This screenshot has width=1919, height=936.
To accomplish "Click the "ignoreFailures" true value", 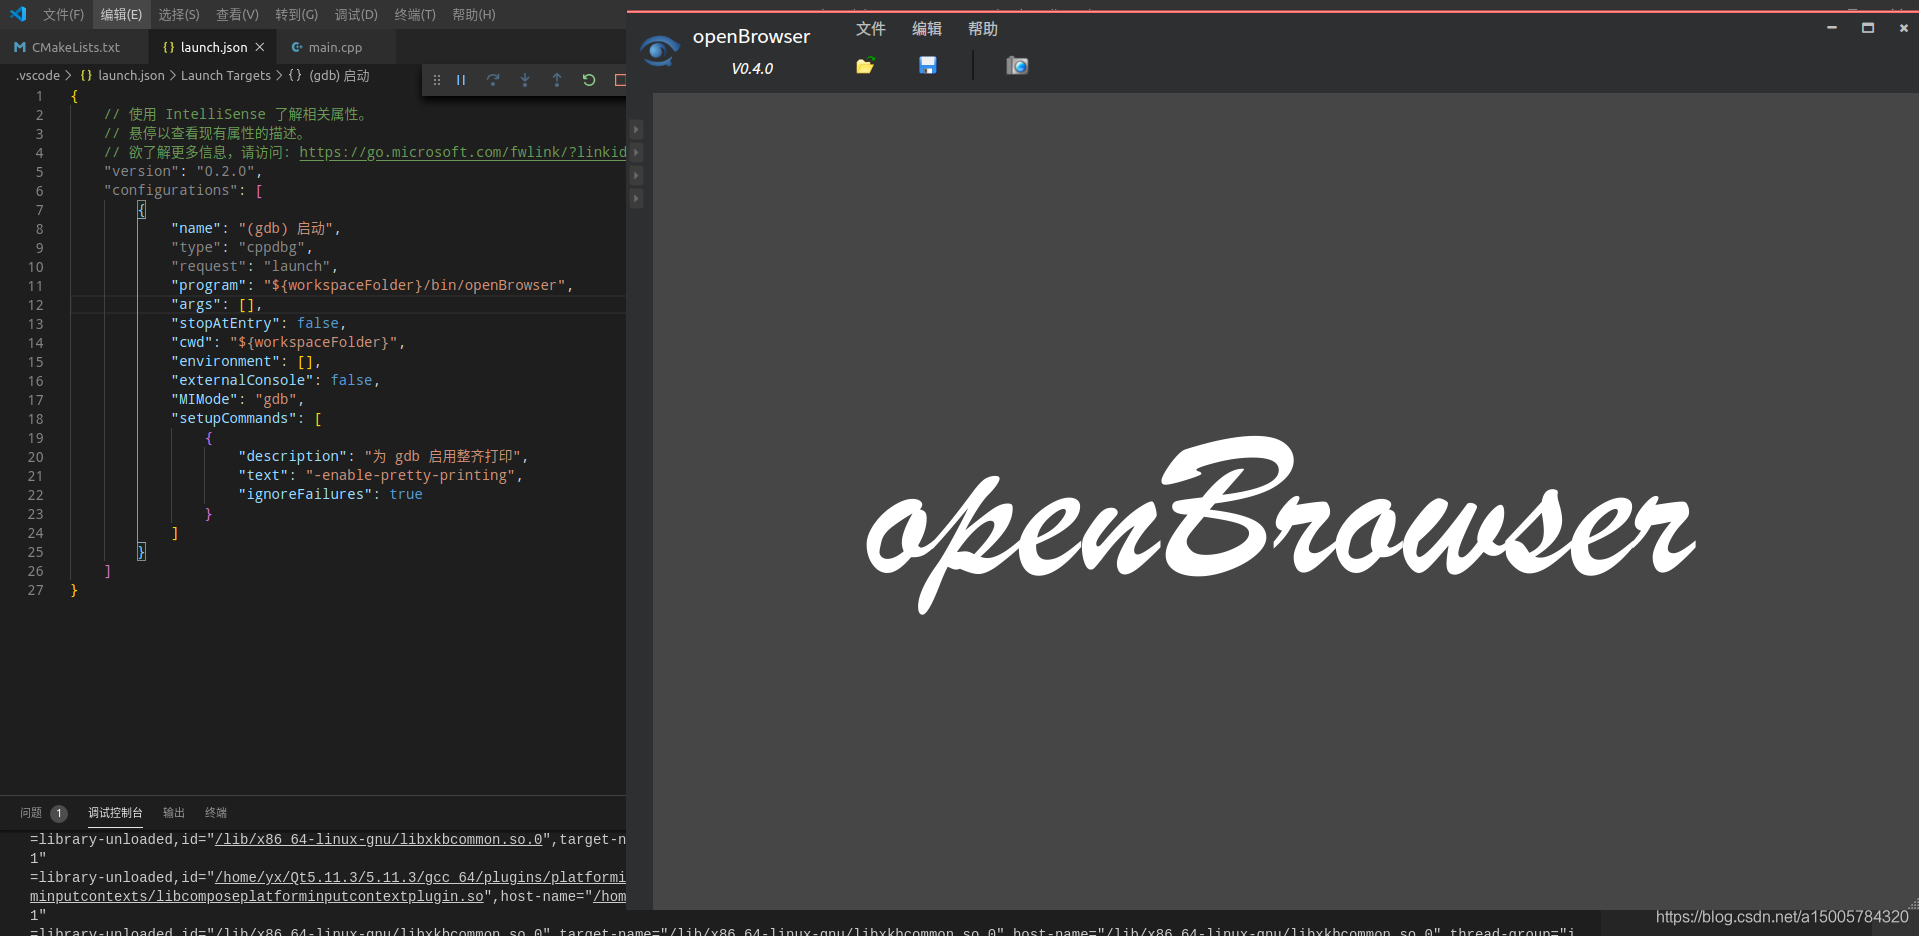I will click(x=406, y=494).
